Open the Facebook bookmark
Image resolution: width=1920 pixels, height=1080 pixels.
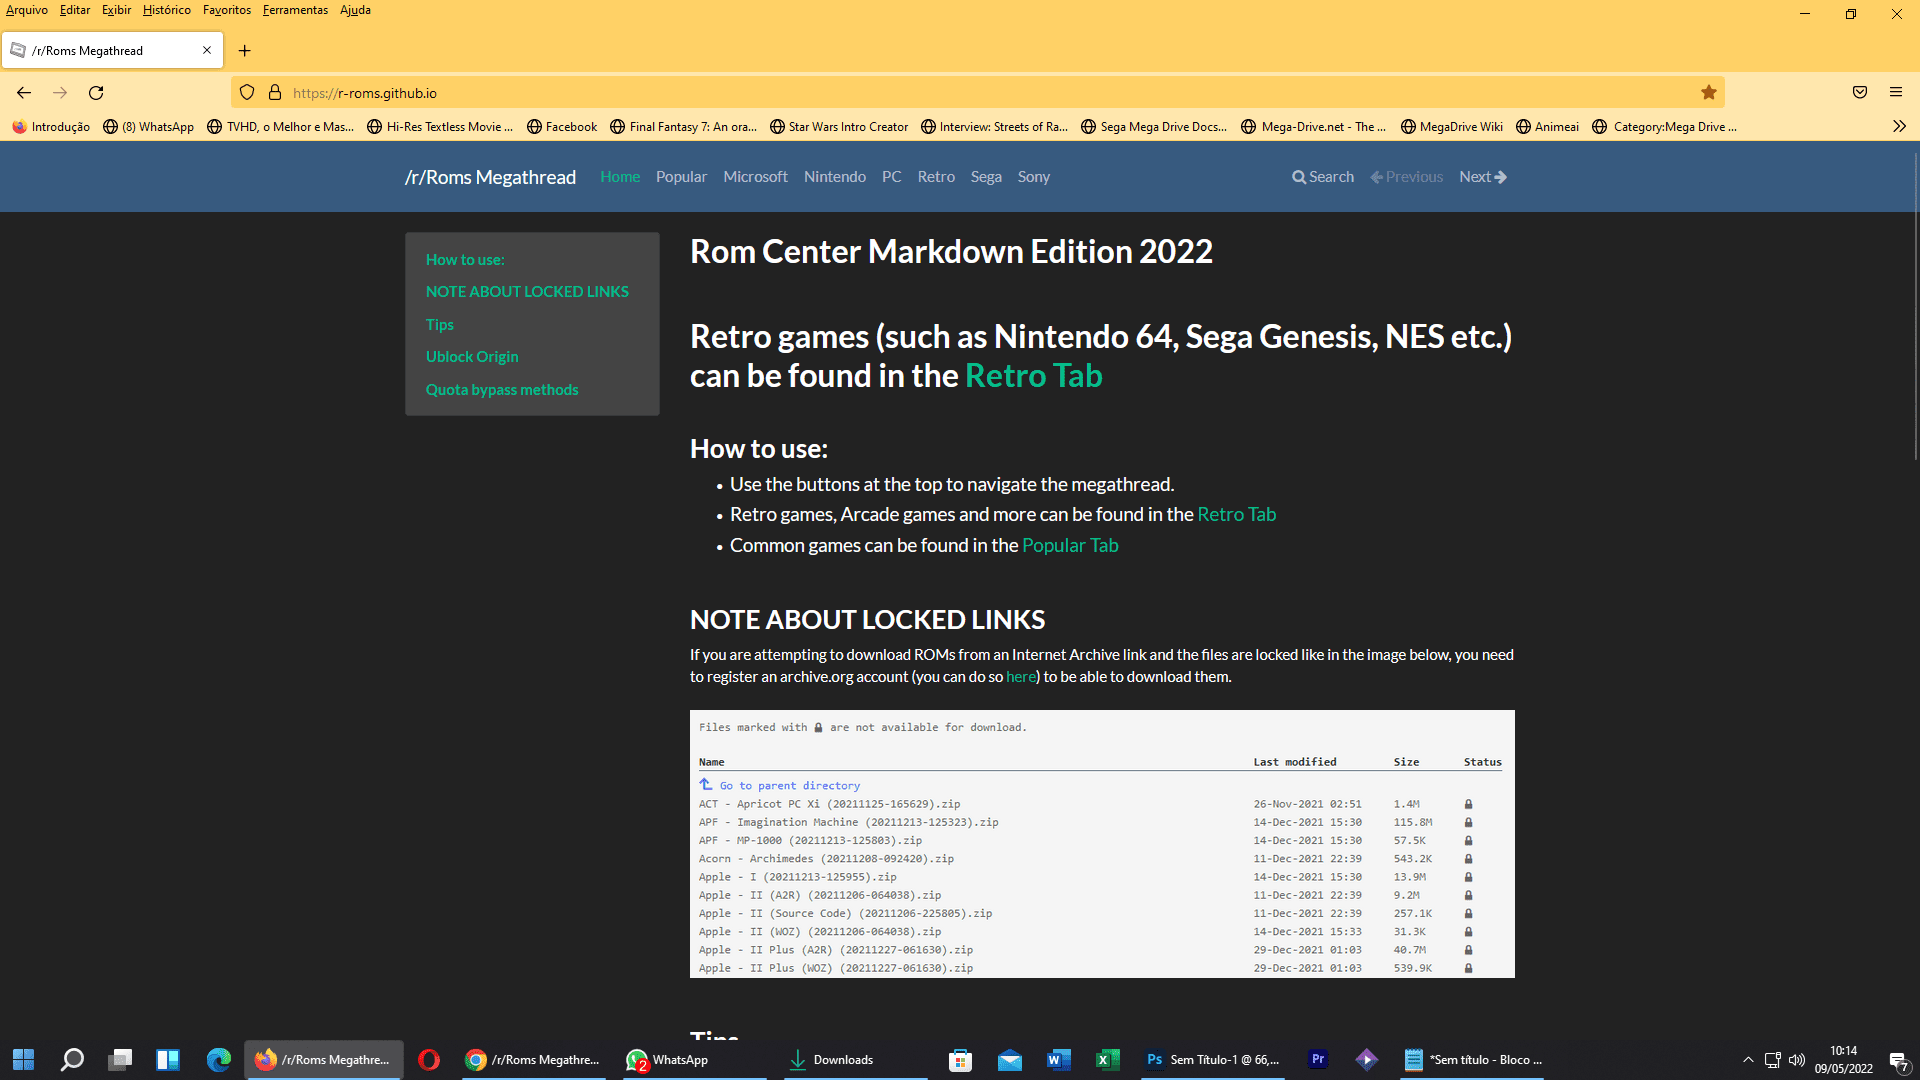(562, 127)
